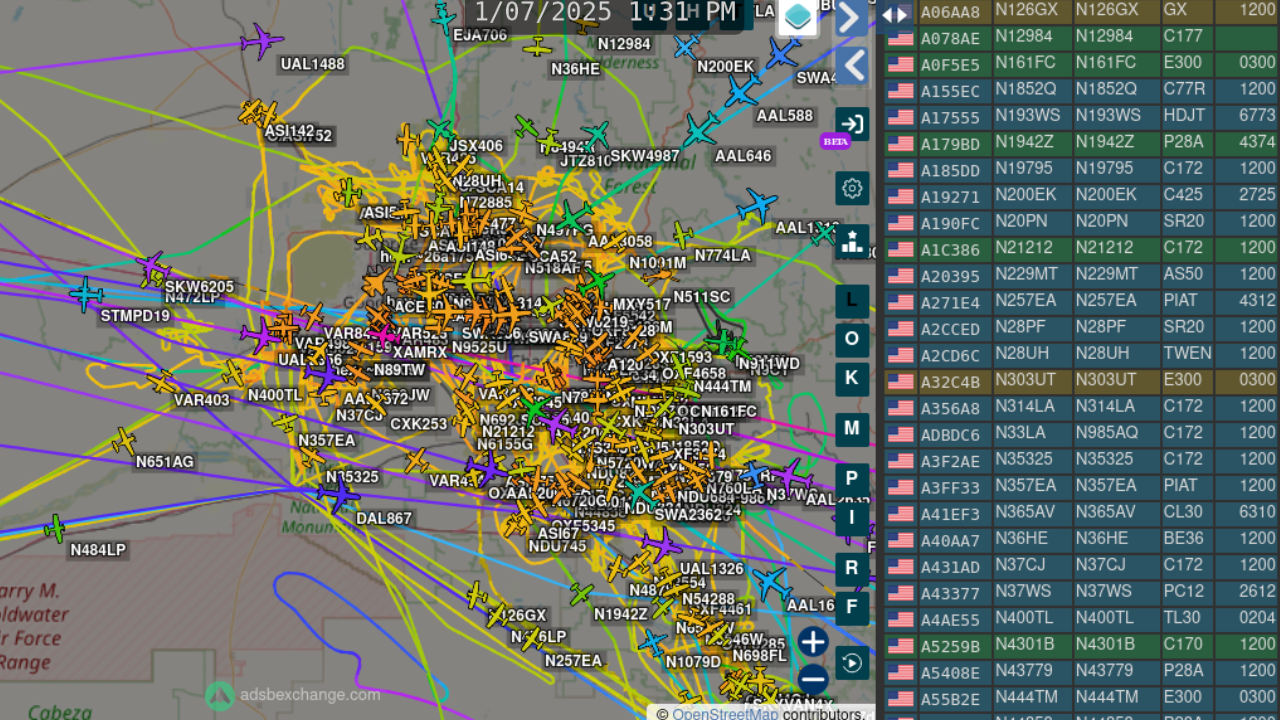Click the left-pointing chevron map button
The width and height of the screenshot is (1280, 720).
coord(852,66)
